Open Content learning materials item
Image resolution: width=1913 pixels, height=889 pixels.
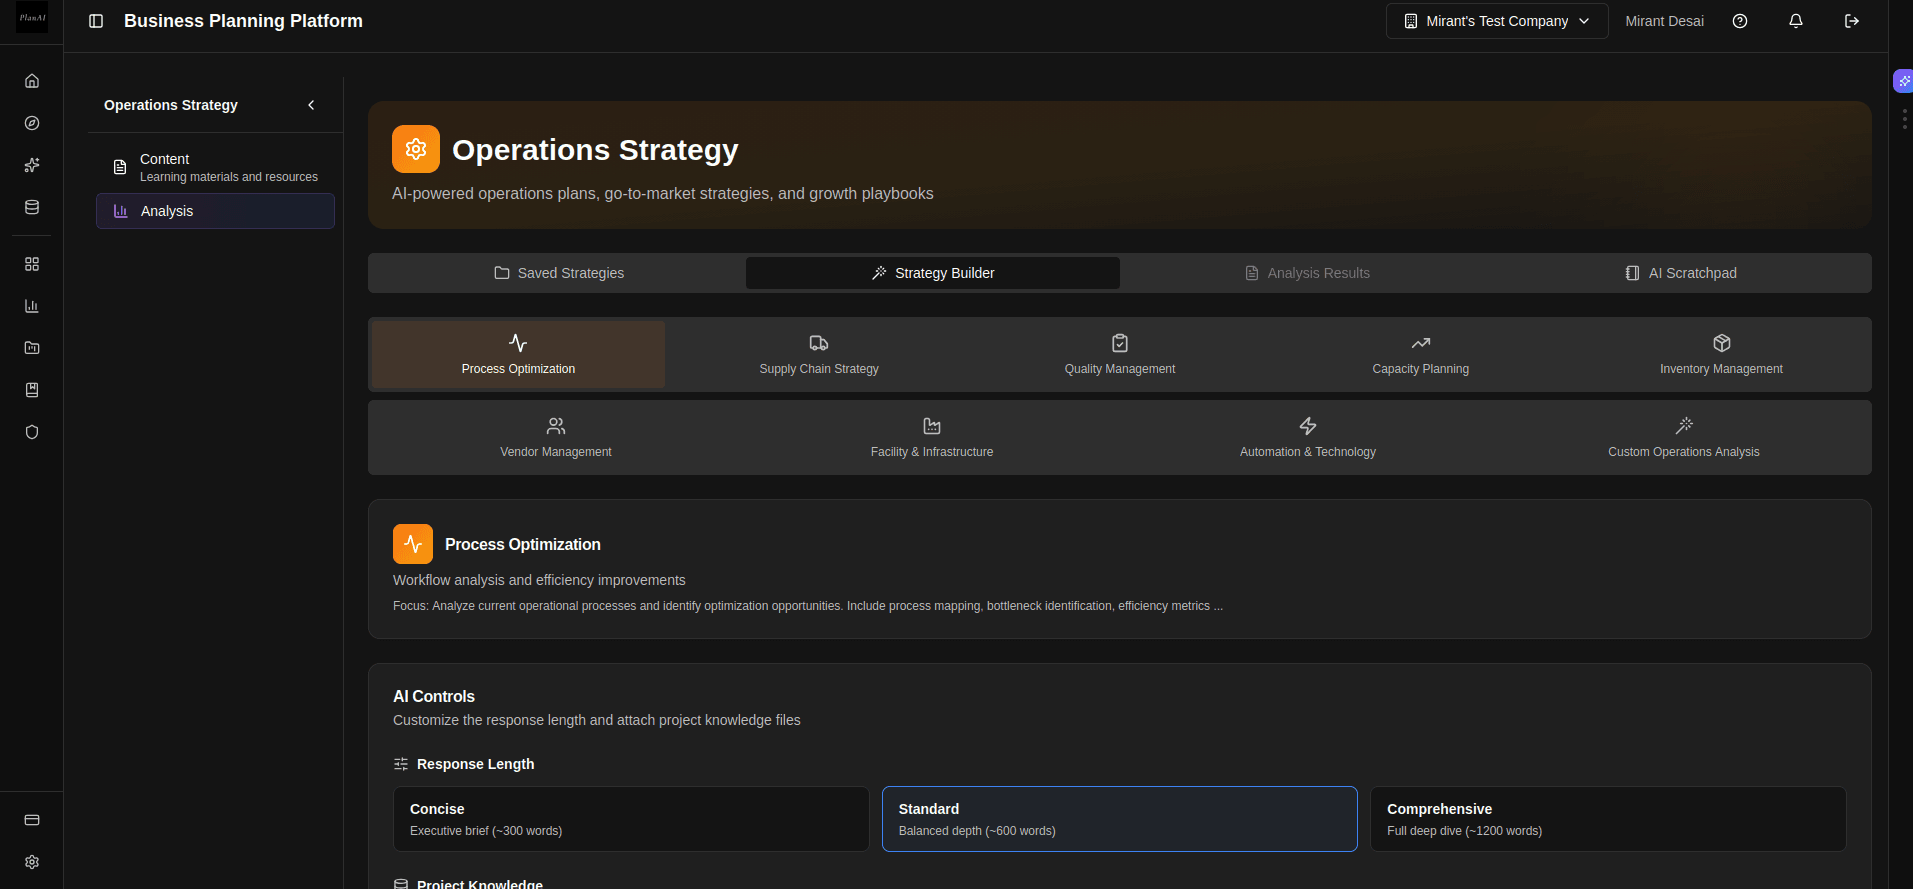[x=215, y=167]
